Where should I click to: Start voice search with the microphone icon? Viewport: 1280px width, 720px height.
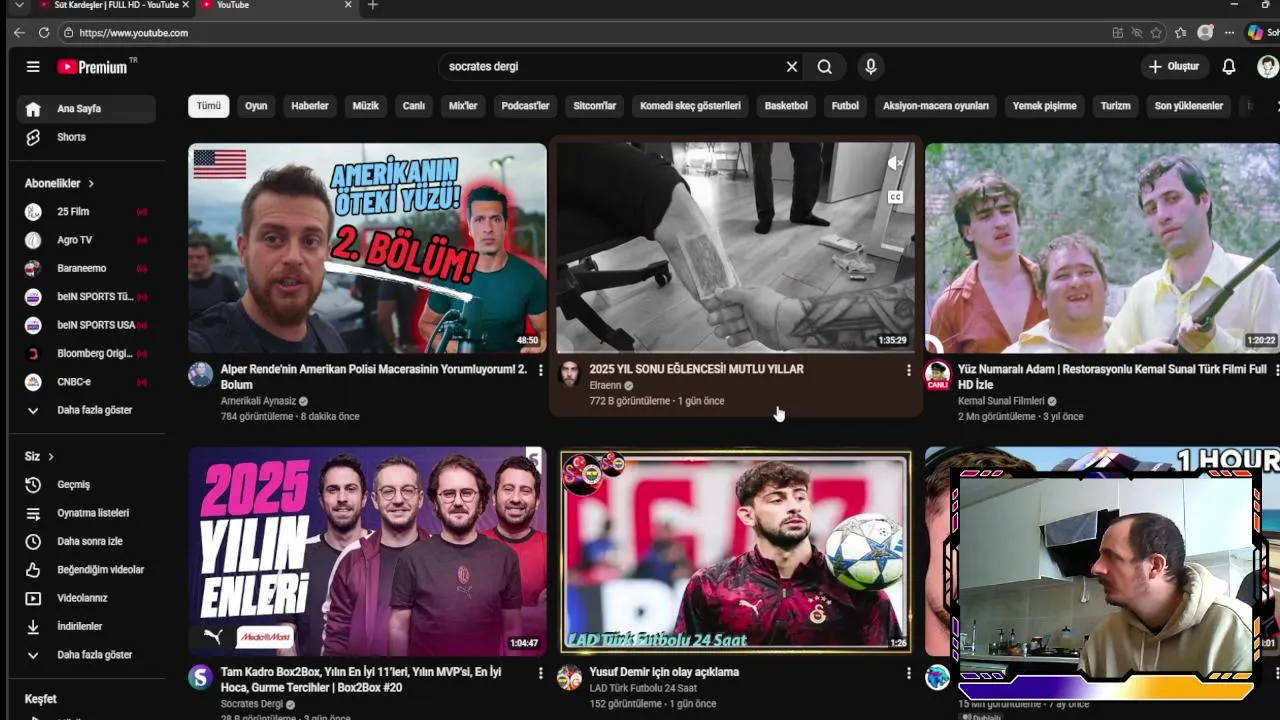(x=871, y=67)
